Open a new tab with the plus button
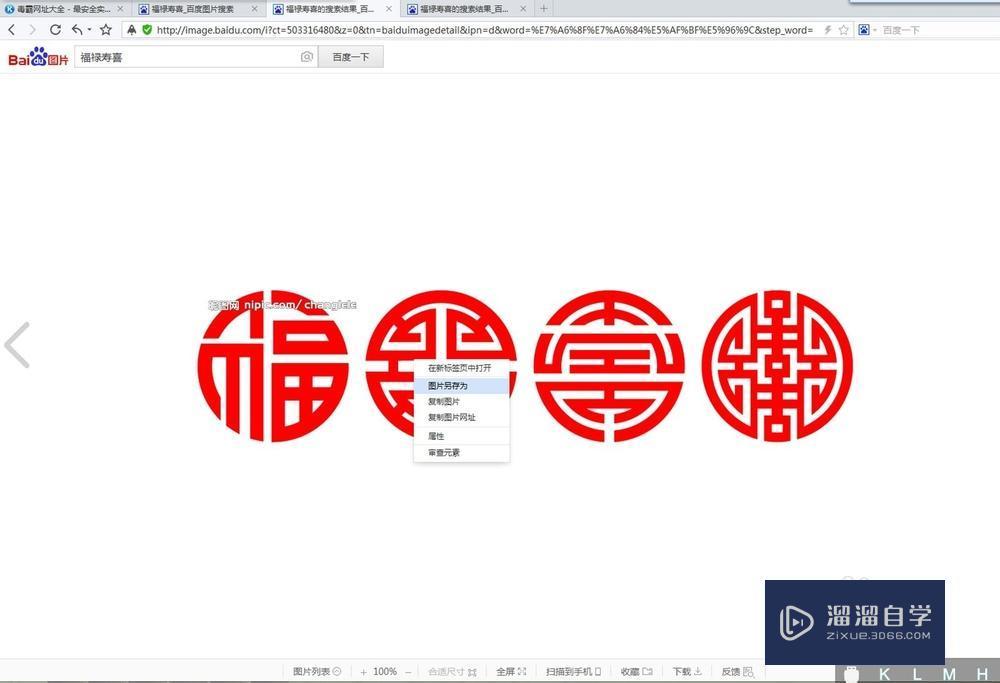Screen dimensions: 1000x683 click(543, 9)
